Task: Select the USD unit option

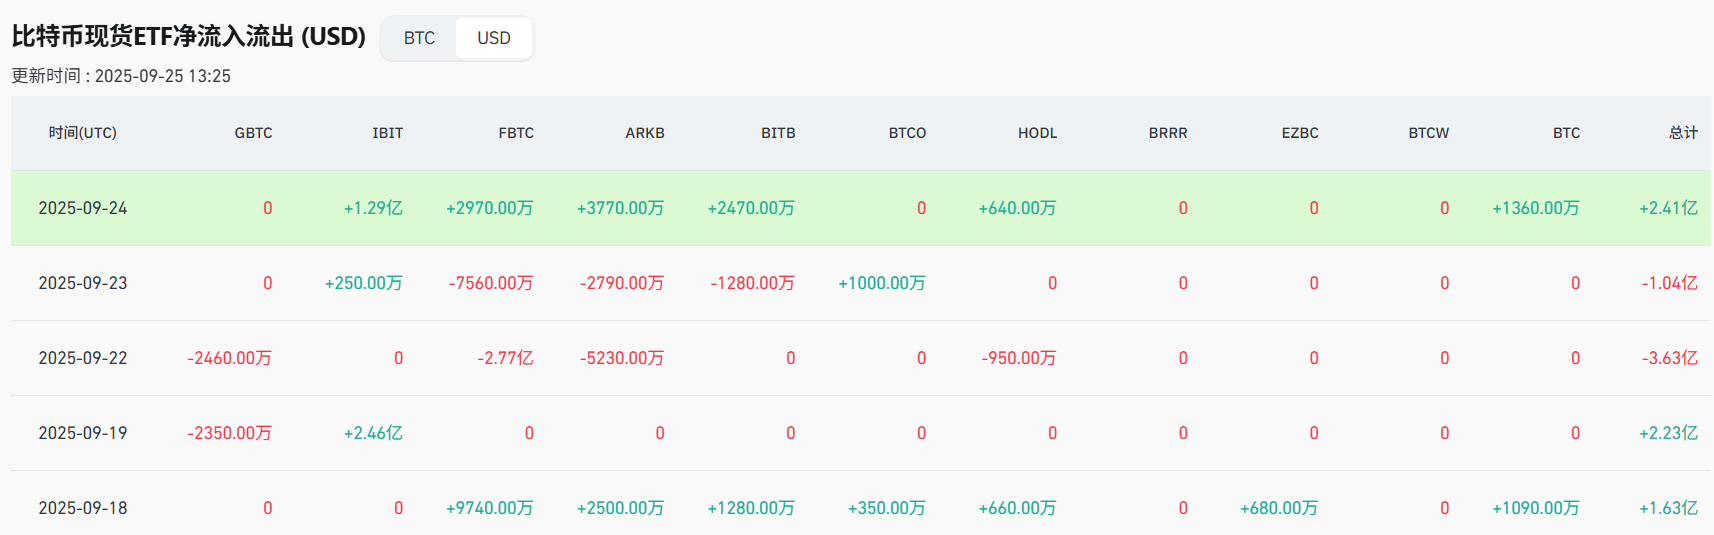Action: click(x=493, y=38)
